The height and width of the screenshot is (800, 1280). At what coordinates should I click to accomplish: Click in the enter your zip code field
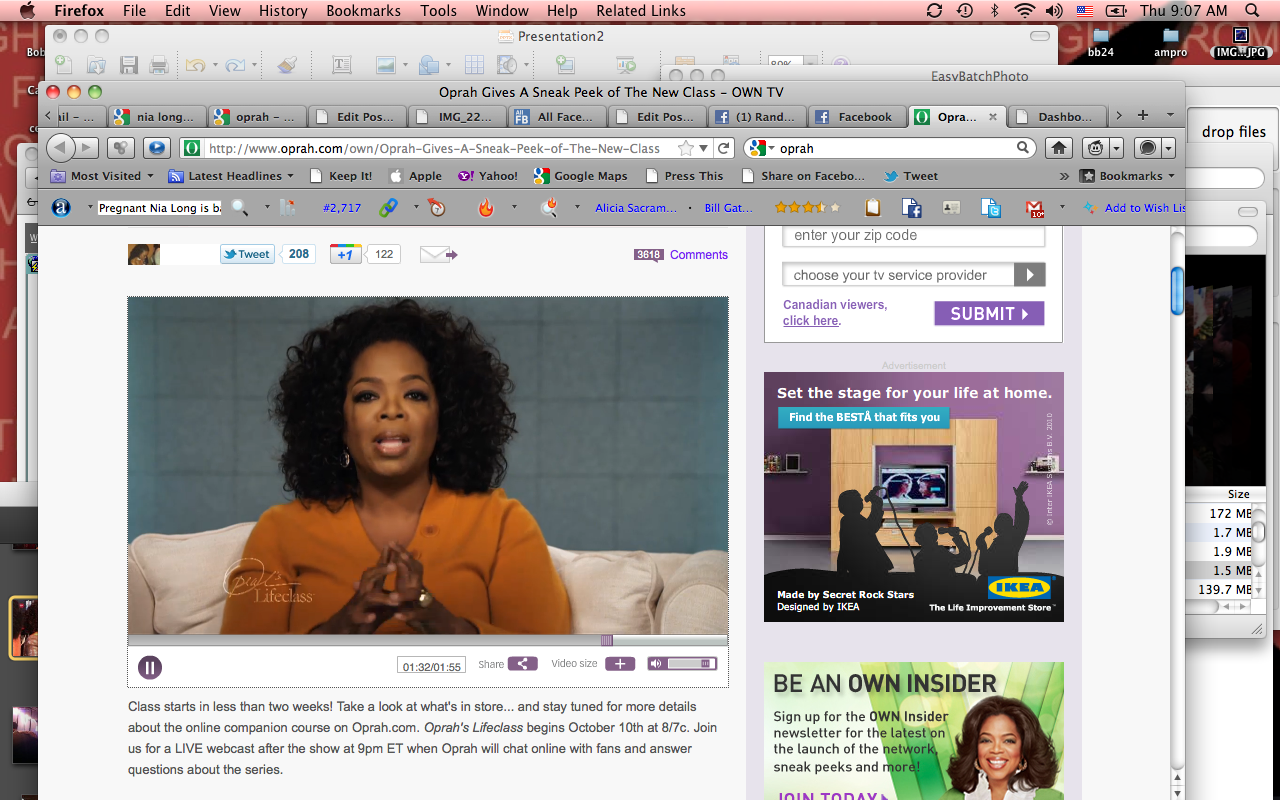tap(913, 236)
